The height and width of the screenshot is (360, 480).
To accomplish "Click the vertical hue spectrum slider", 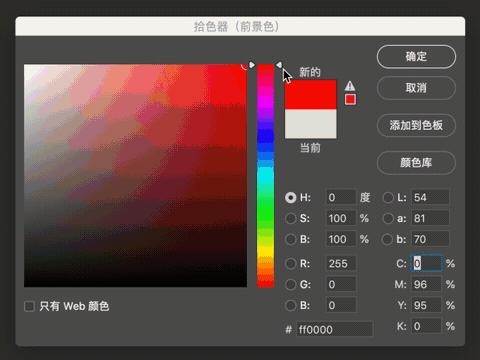I will 266,176.
